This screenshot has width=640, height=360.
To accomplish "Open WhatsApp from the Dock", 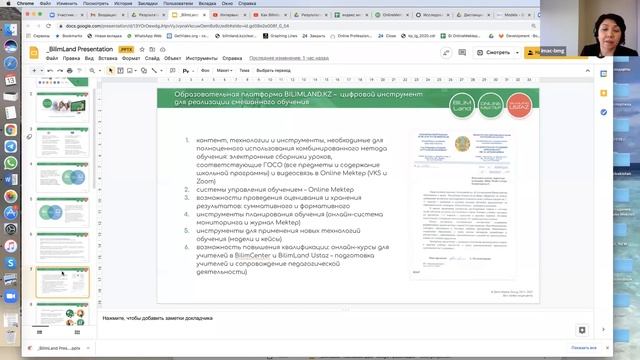I will tap(11, 163).
